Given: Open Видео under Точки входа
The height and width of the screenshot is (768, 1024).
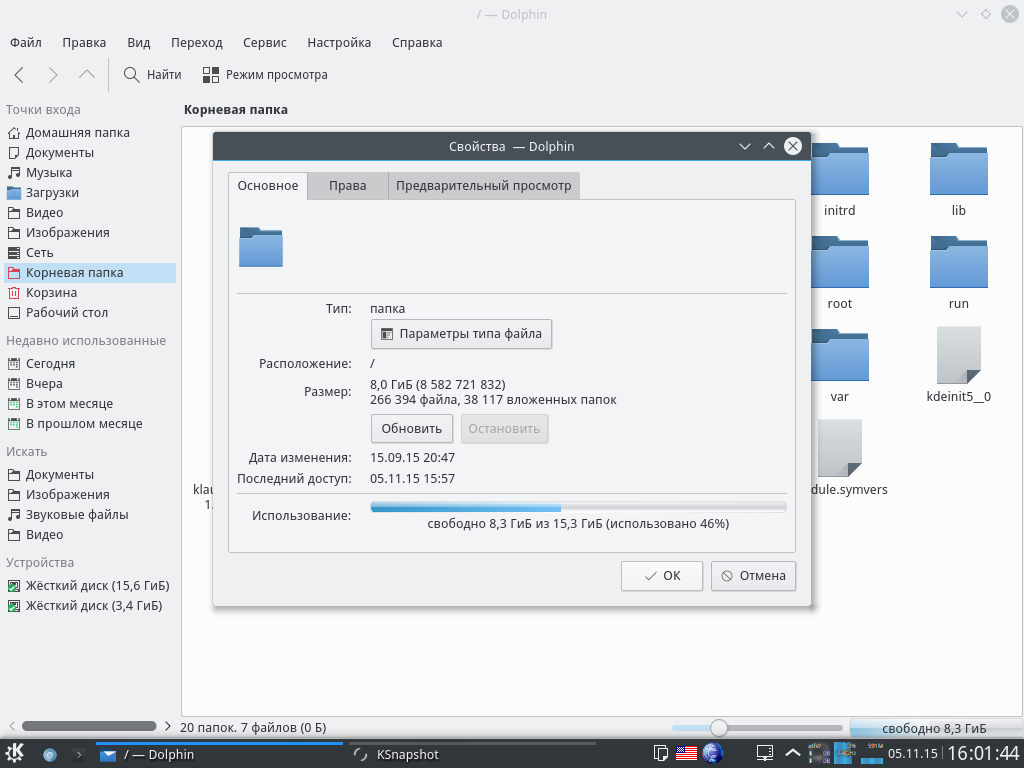Looking at the screenshot, I should (88, 213).
